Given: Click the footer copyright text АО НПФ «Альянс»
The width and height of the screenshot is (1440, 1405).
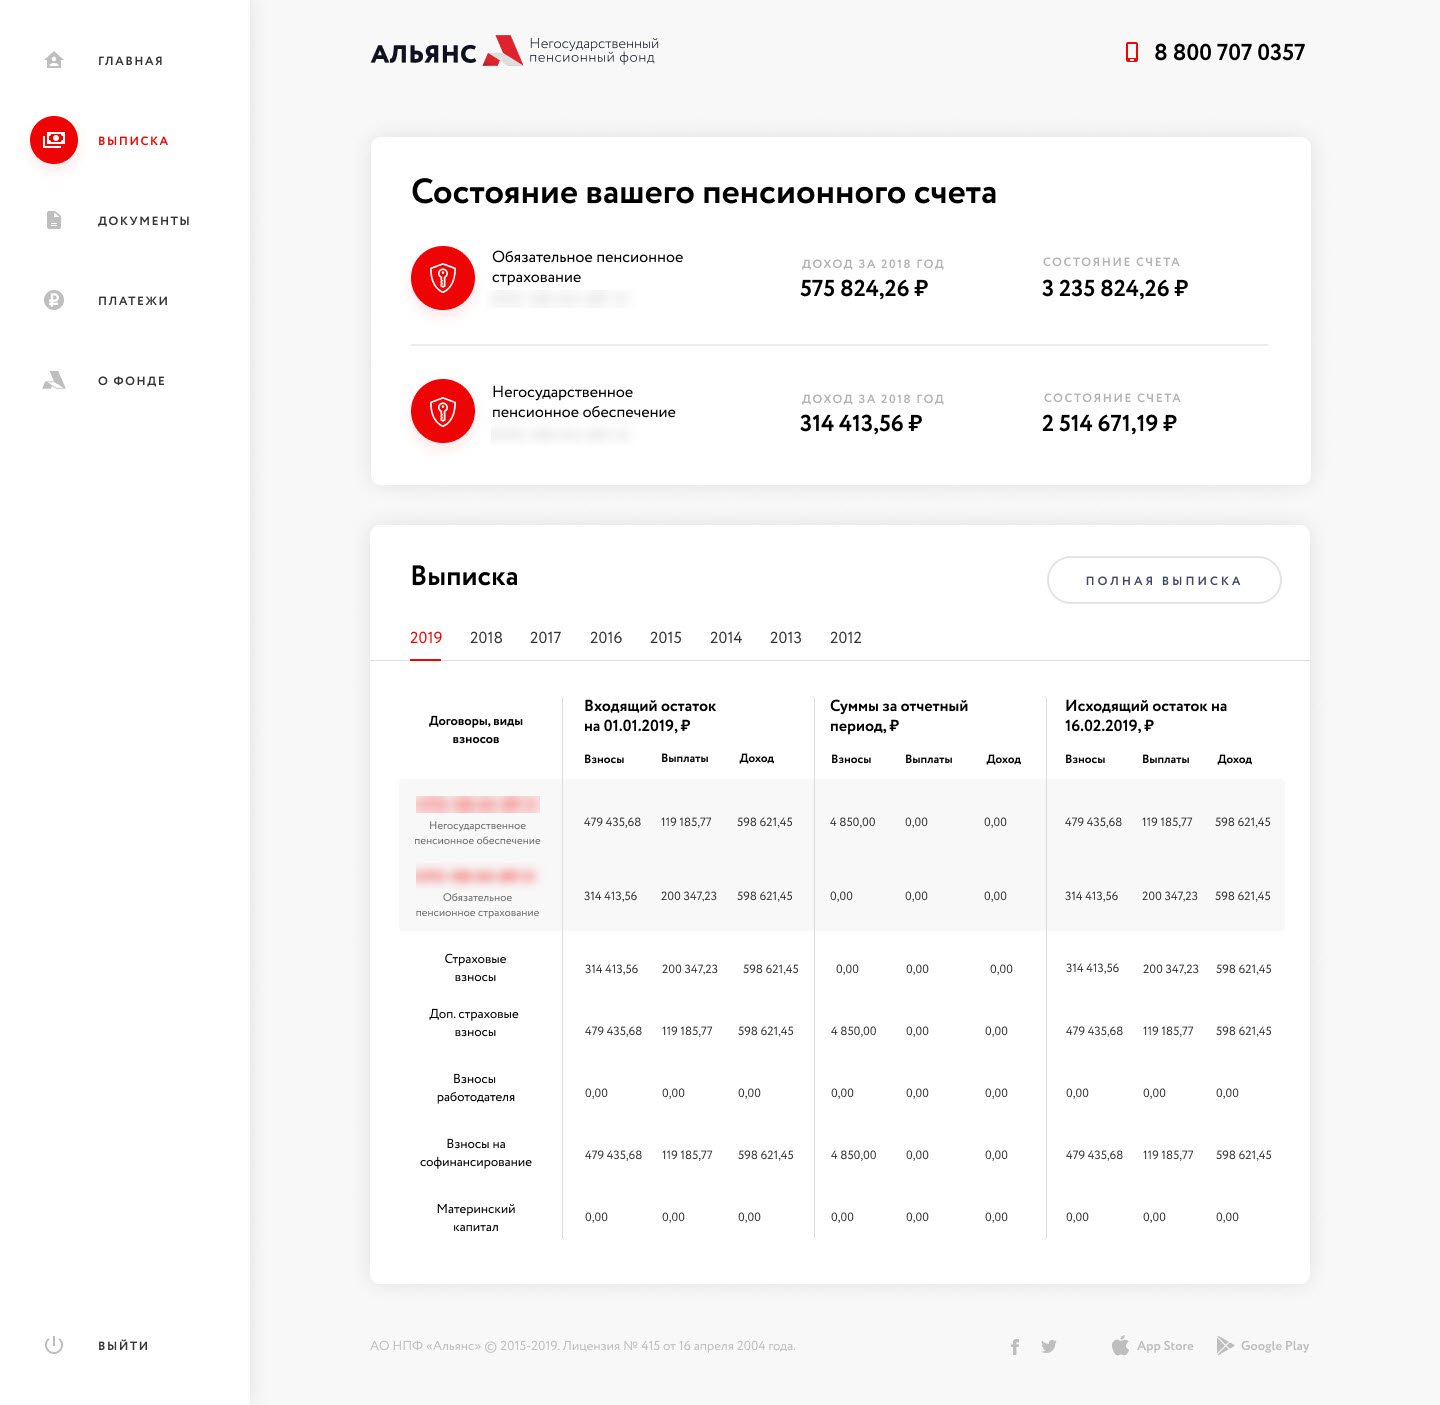Looking at the screenshot, I should pyautogui.click(x=583, y=1346).
